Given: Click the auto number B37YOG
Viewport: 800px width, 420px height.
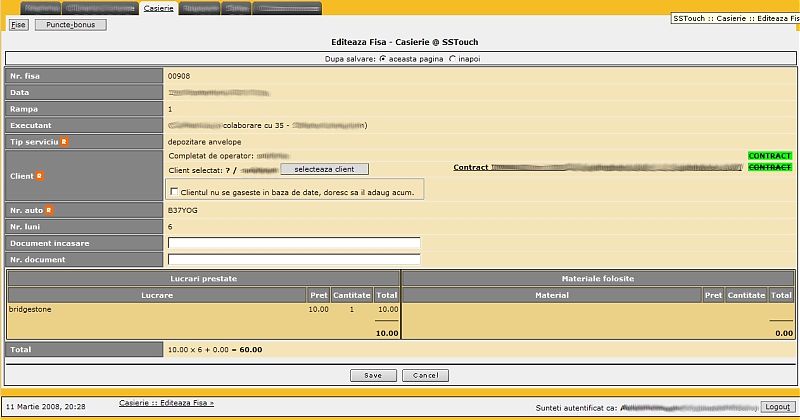Looking at the screenshot, I should 183,210.
